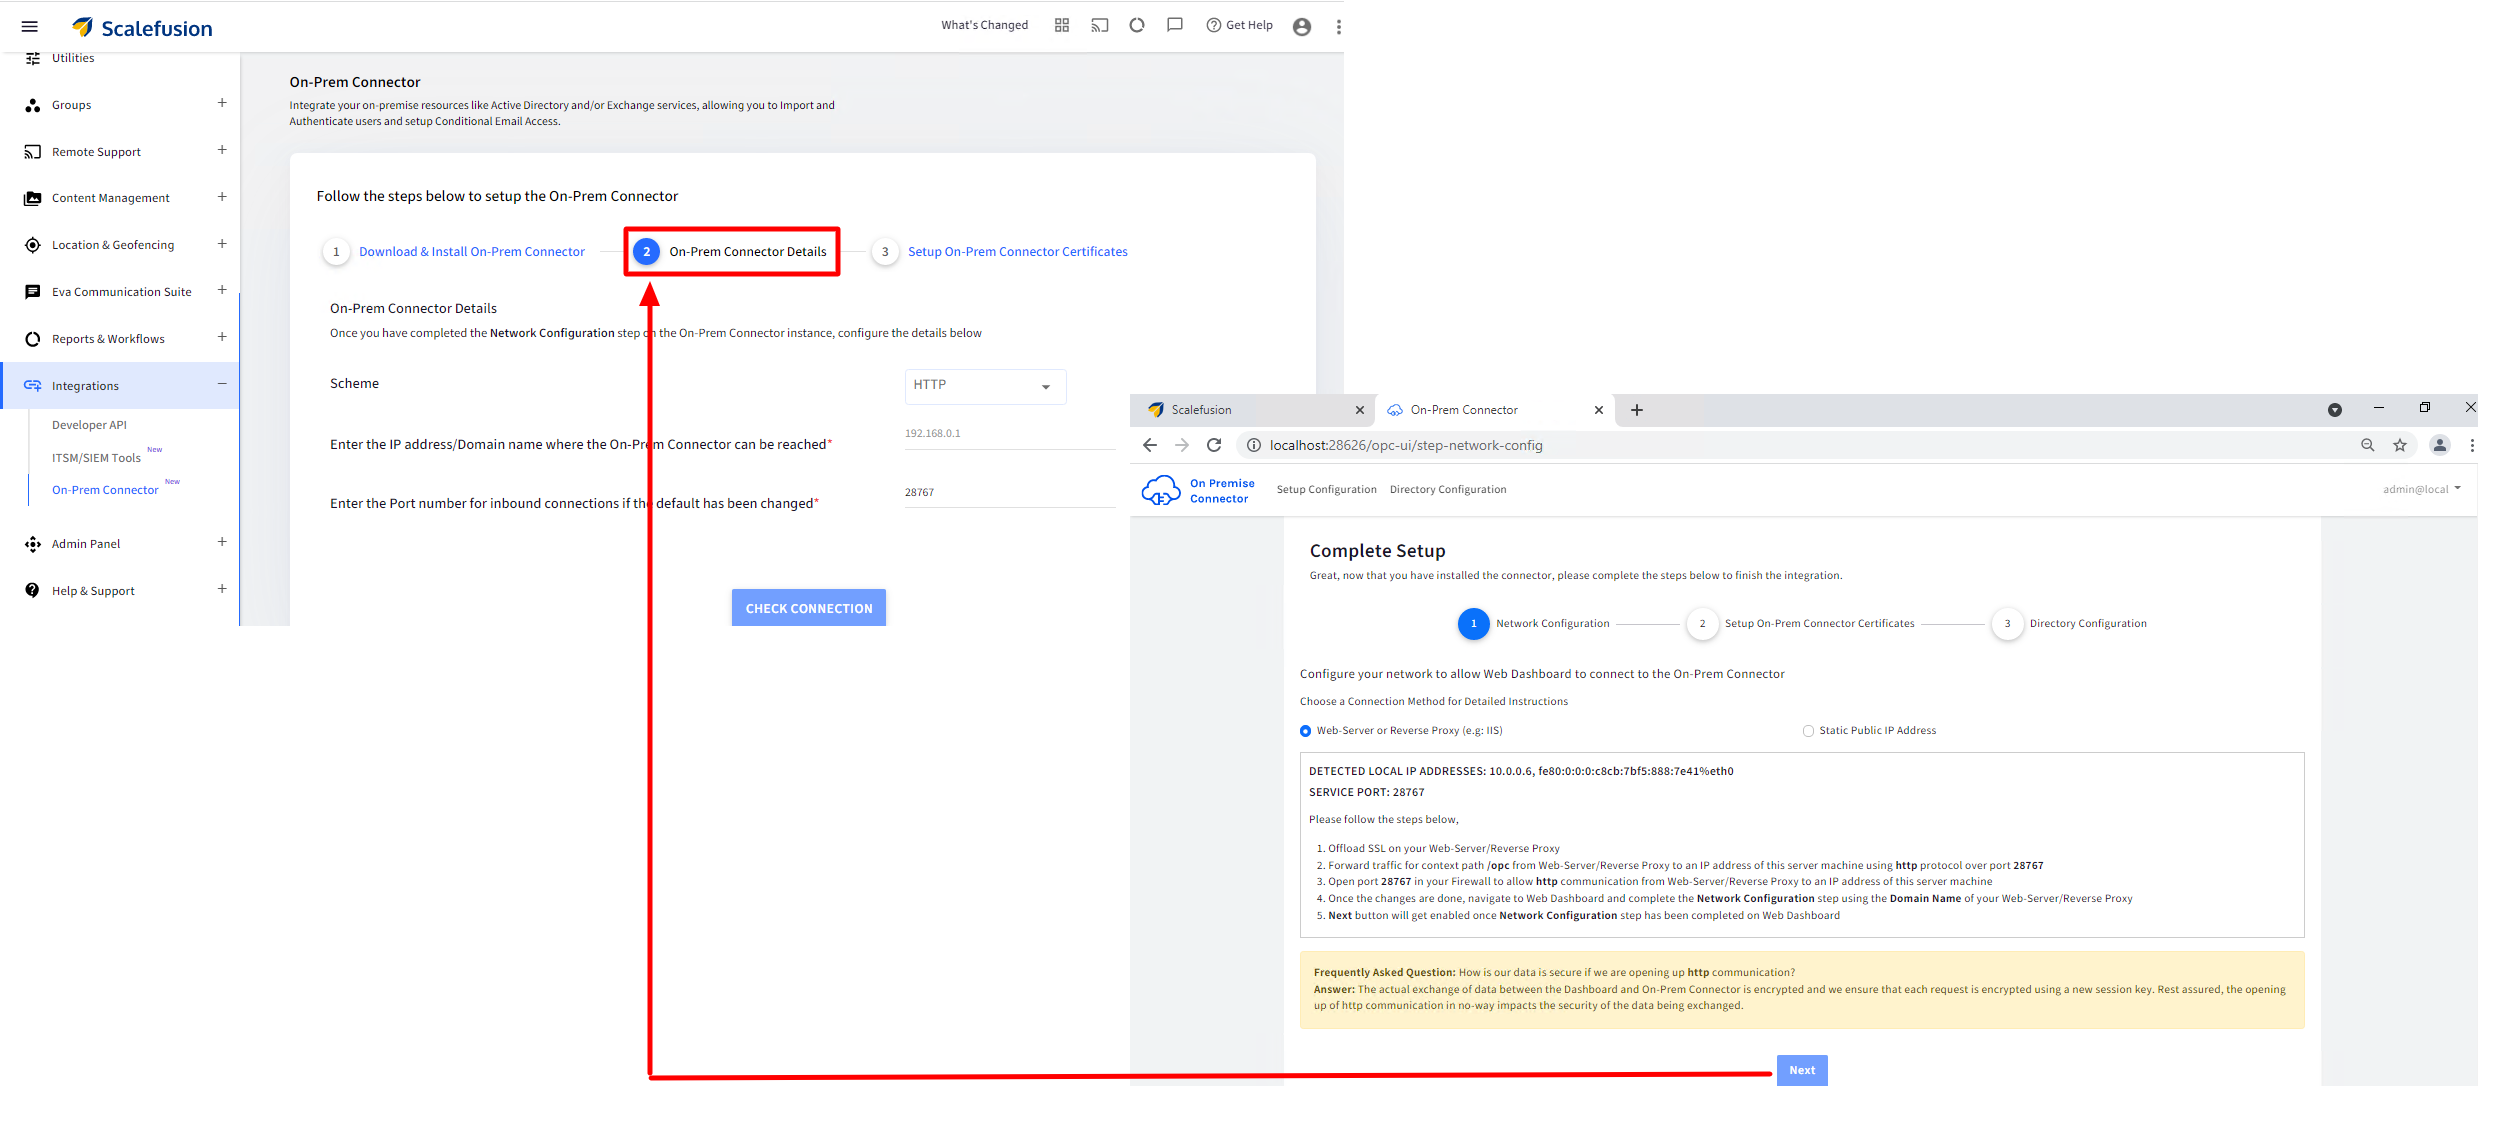Click the Scalefusion logo
This screenshot has width=2500, height=1134.
(142, 28)
